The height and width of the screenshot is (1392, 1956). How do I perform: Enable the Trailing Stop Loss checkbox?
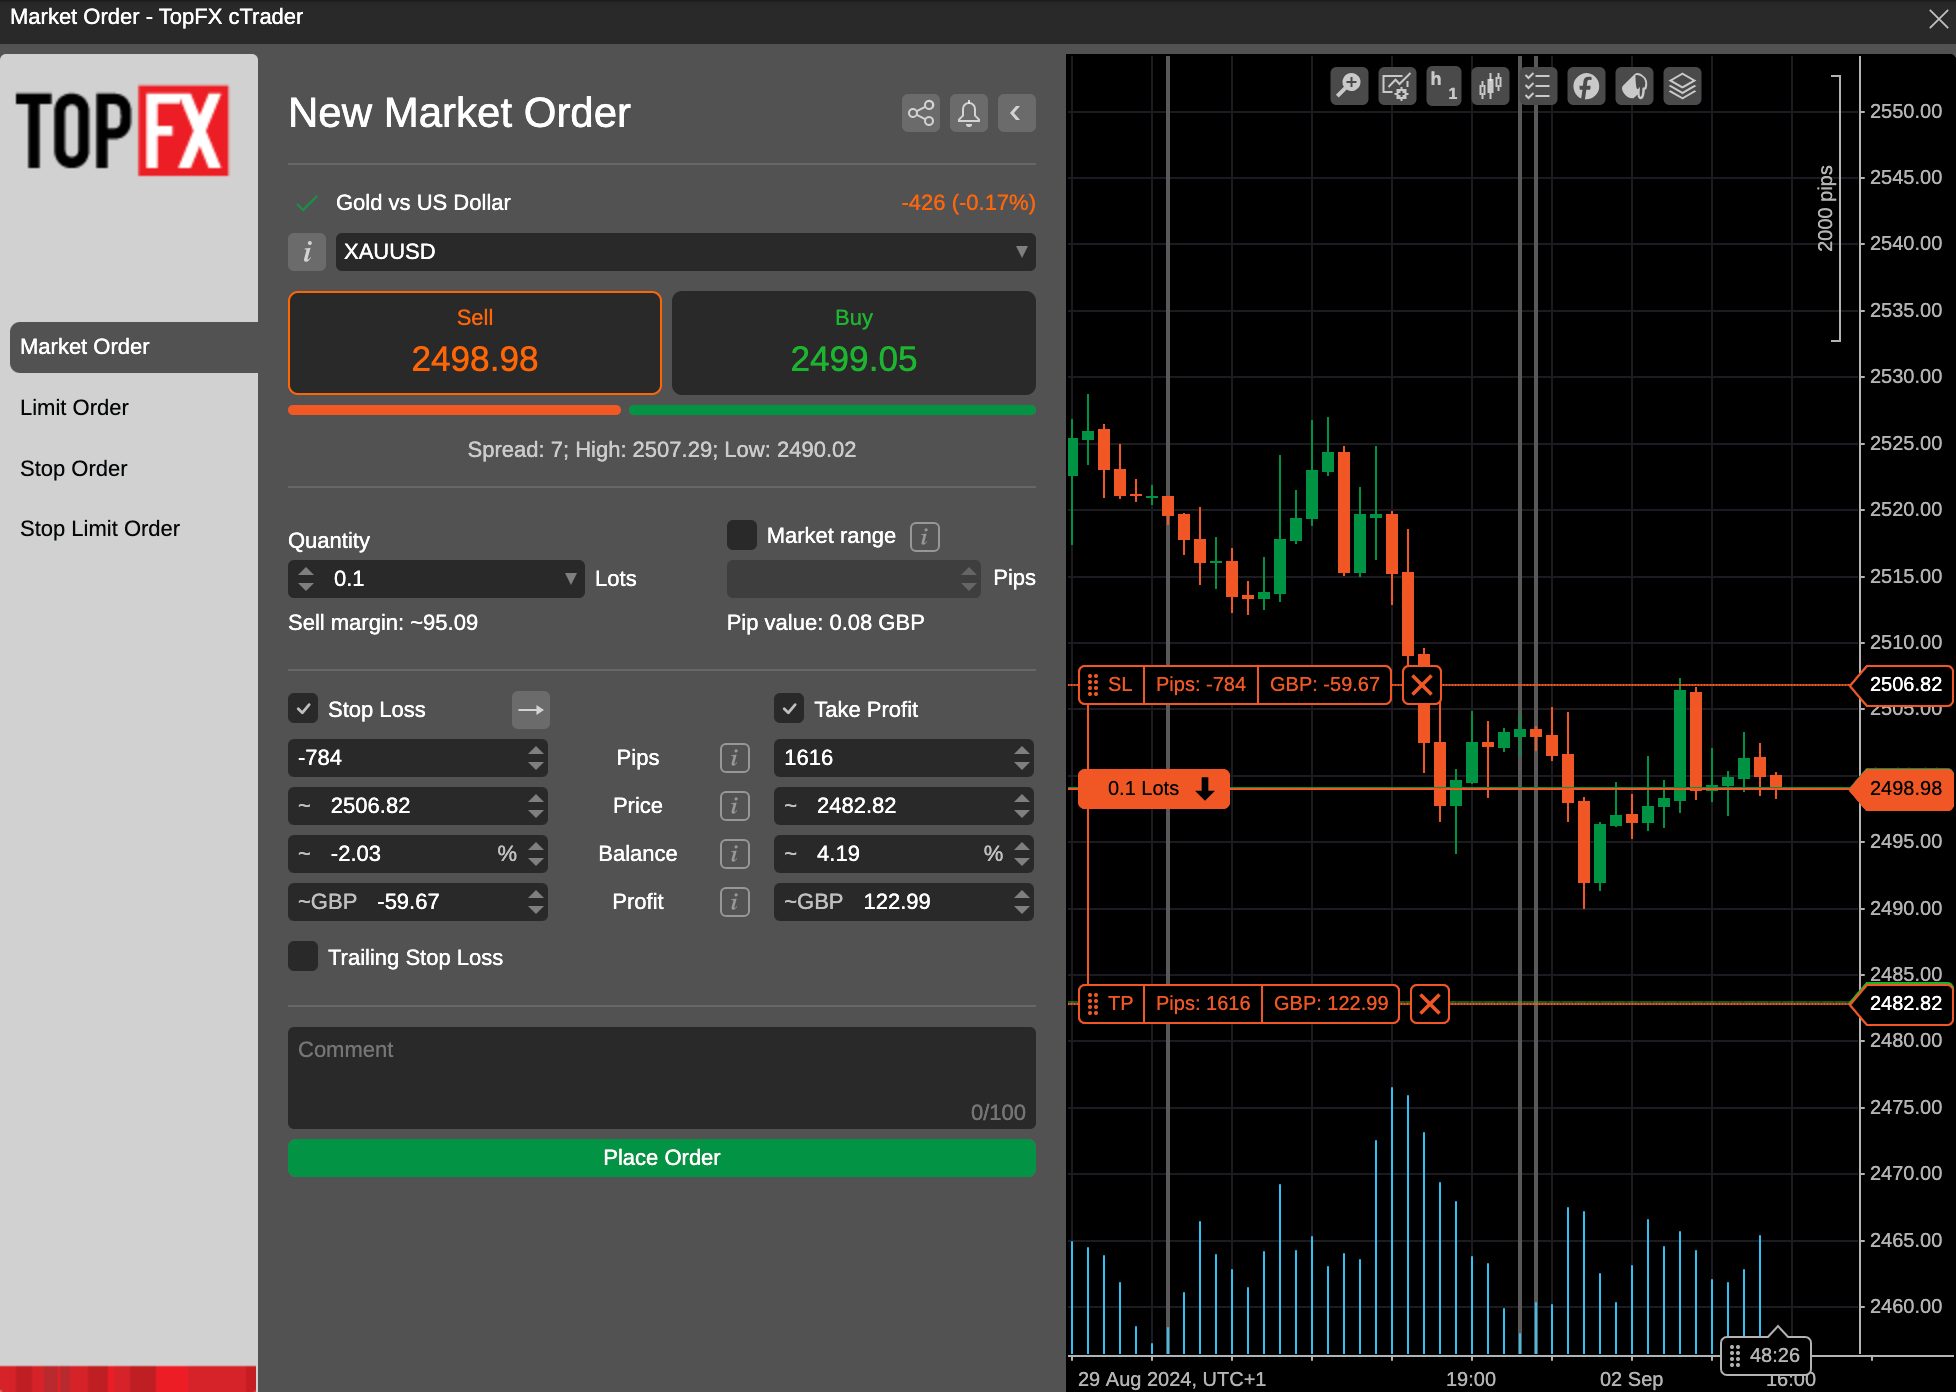pyautogui.click(x=303, y=957)
